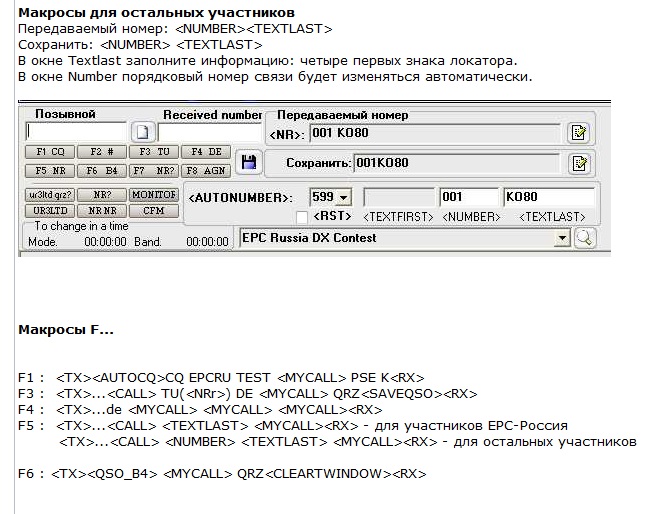Click the floppy disk save icon
This screenshot has height=514, width=668.
point(248,162)
